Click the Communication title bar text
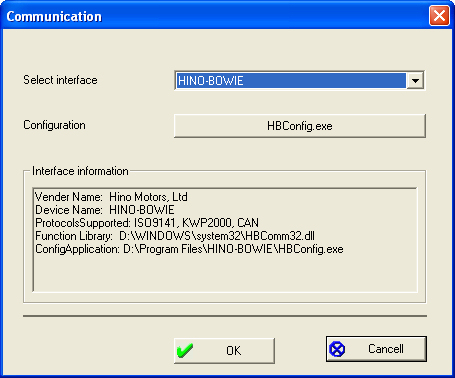Screen dimensions: 455x378 coord(54,17)
